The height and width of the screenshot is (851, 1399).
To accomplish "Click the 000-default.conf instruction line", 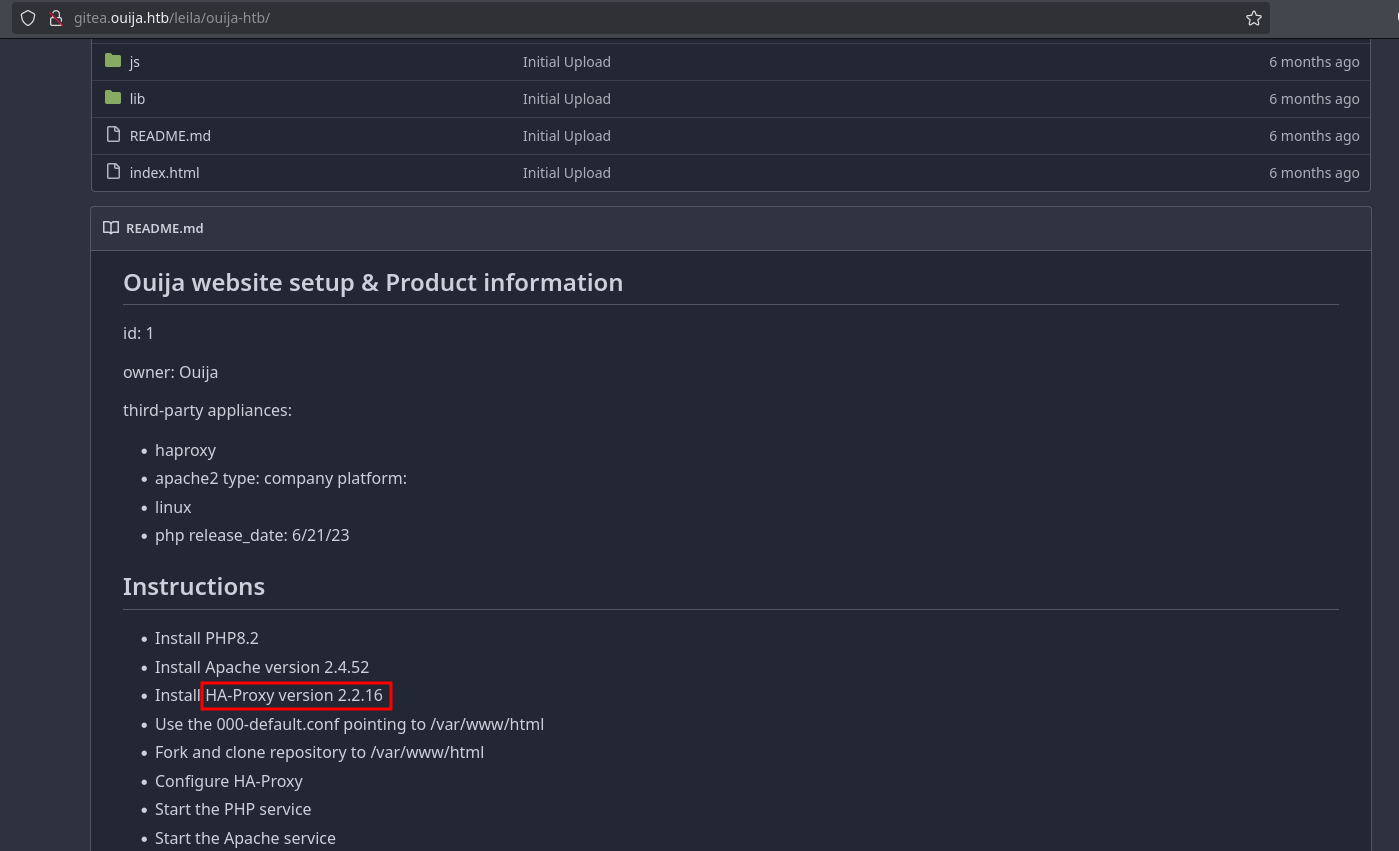I will pos(349,724).
